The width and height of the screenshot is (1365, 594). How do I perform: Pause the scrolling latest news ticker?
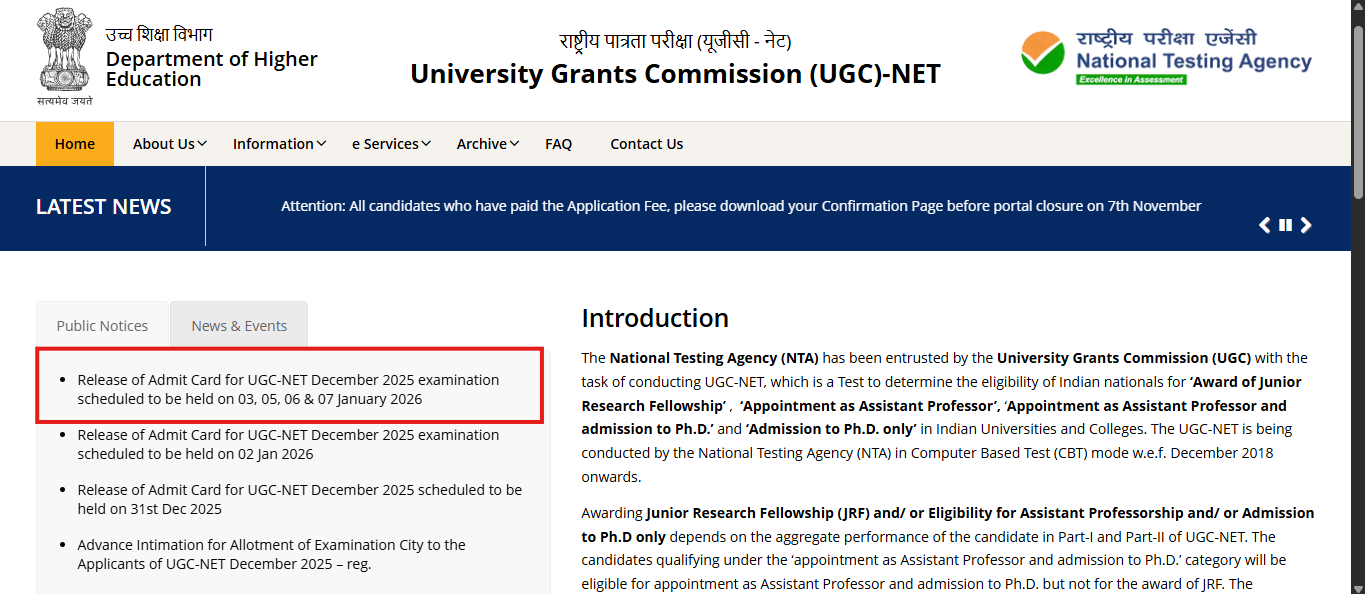[x=1285, y=225]
